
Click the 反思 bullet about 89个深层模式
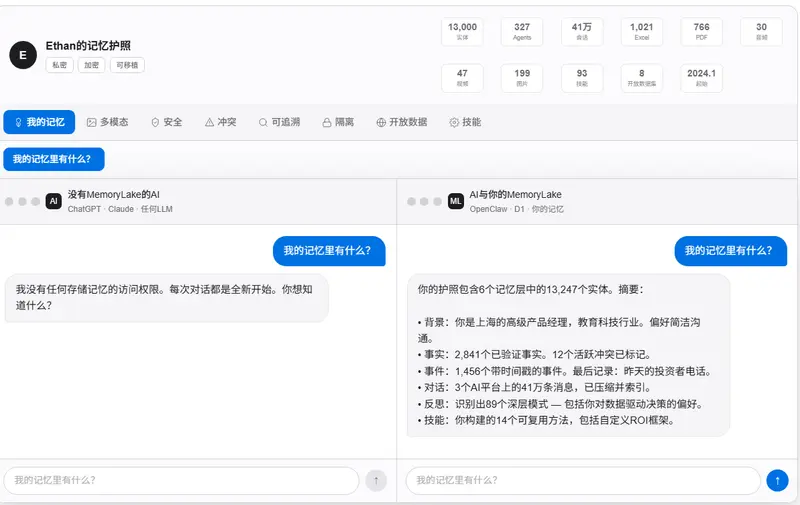(561, 403)
